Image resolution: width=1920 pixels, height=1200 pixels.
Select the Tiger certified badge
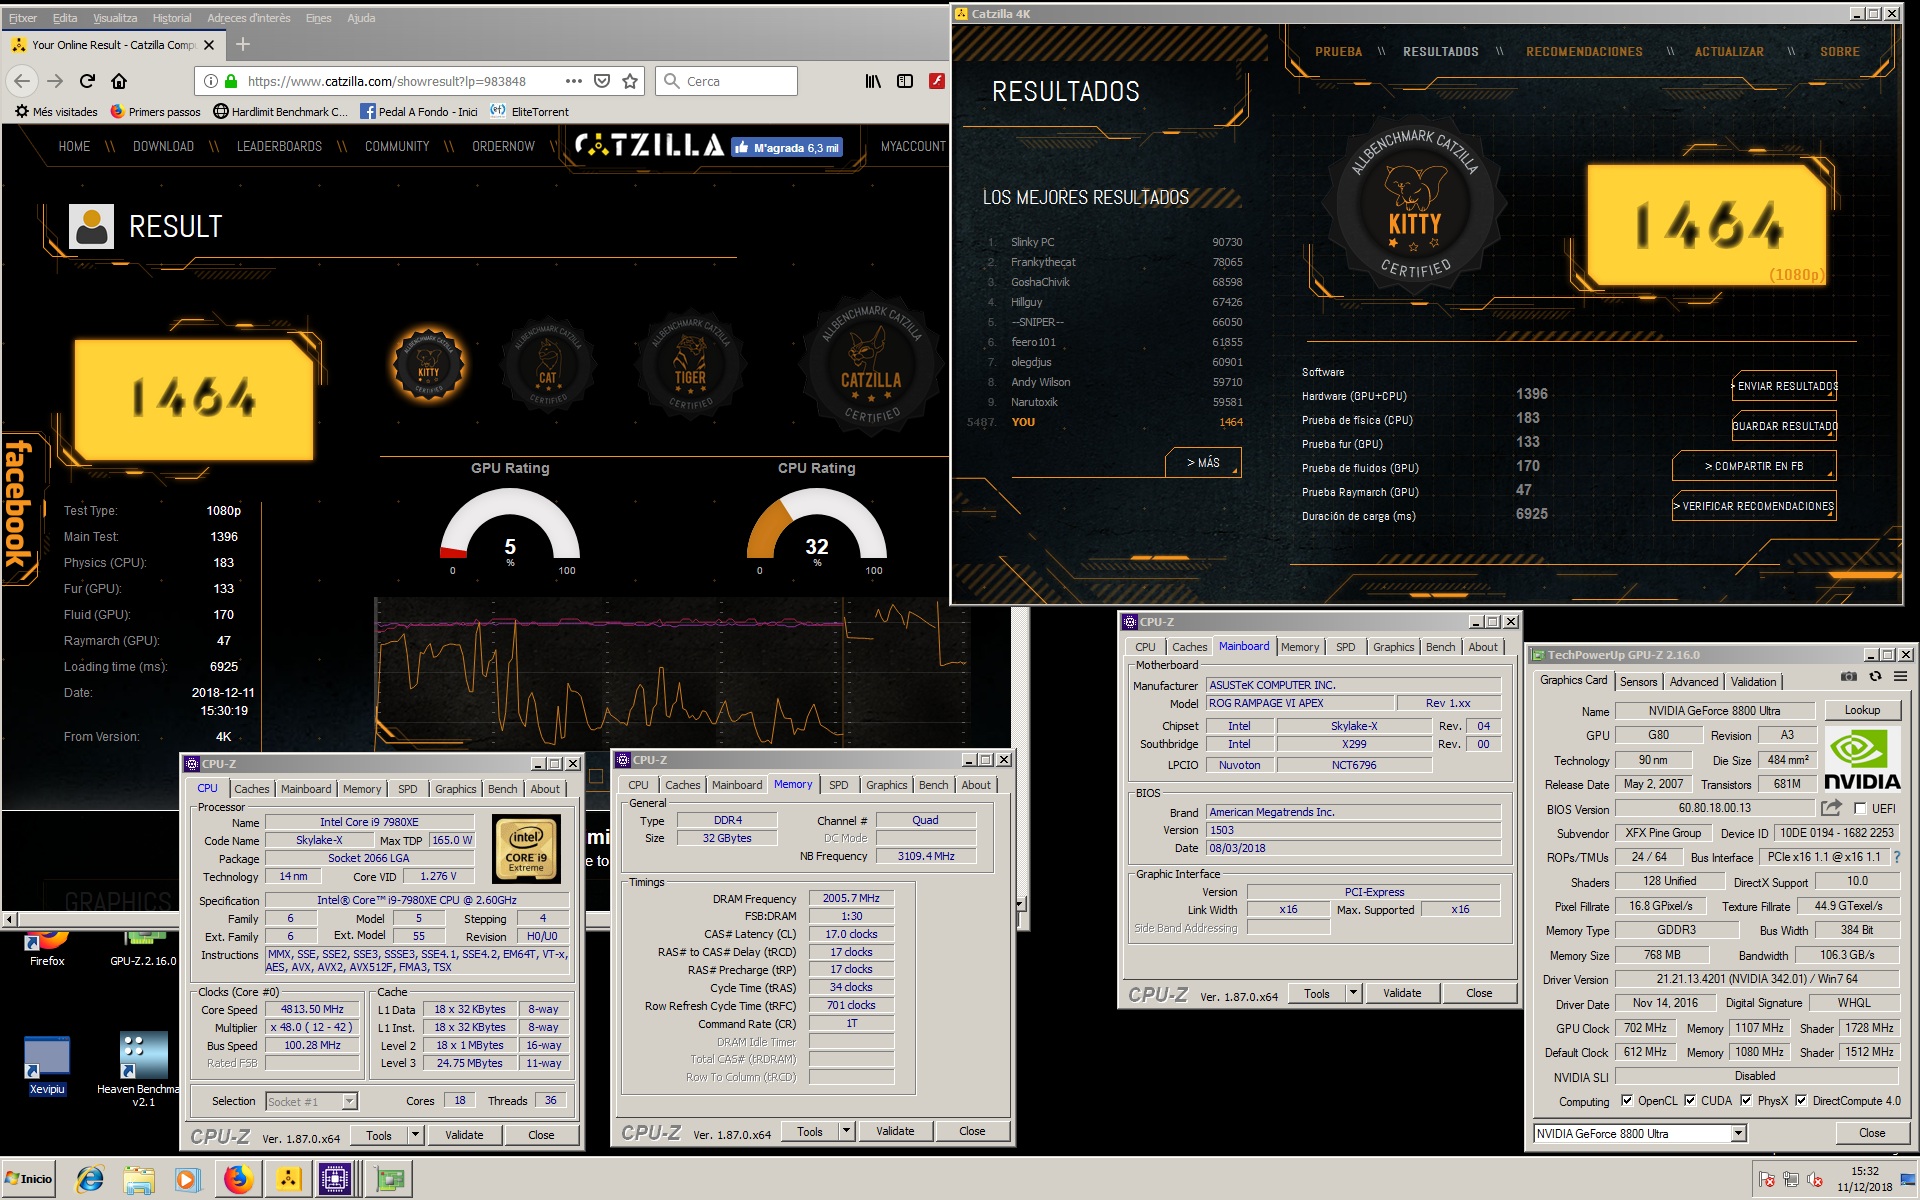(690, 363)
